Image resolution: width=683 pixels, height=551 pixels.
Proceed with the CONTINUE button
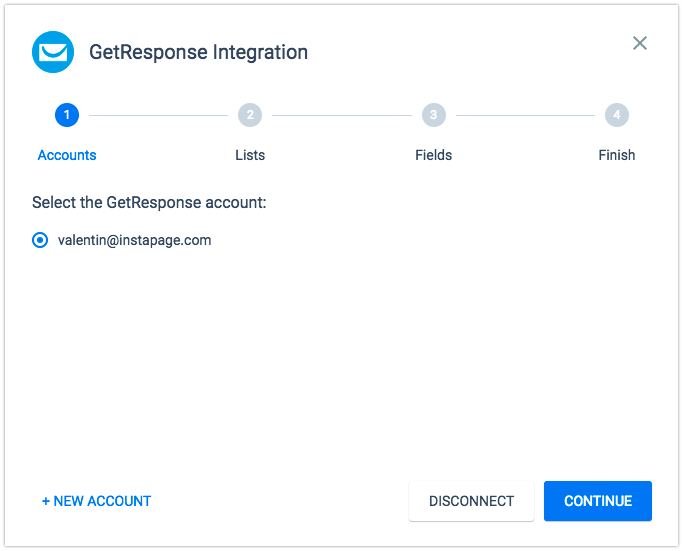(x=598, y=501)
